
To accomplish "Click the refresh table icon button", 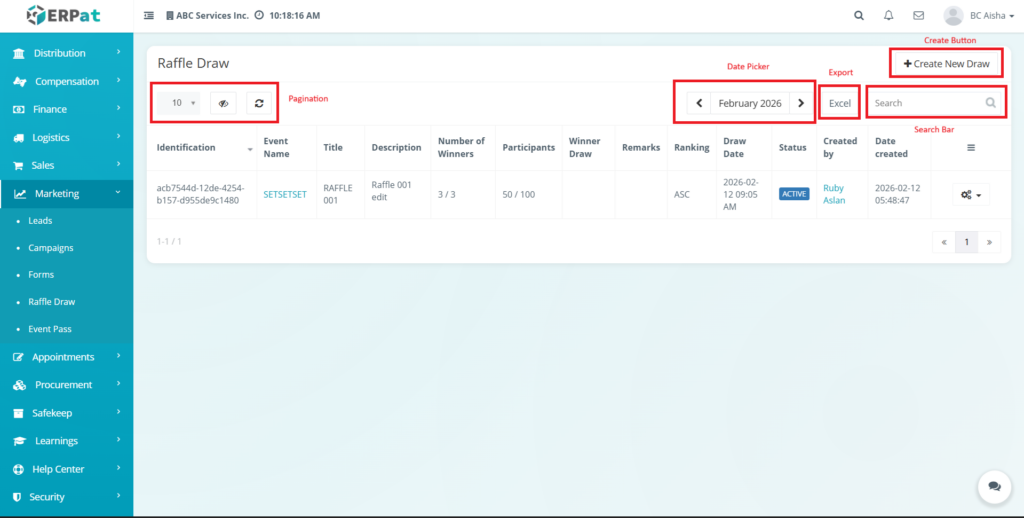I will 259,103.
